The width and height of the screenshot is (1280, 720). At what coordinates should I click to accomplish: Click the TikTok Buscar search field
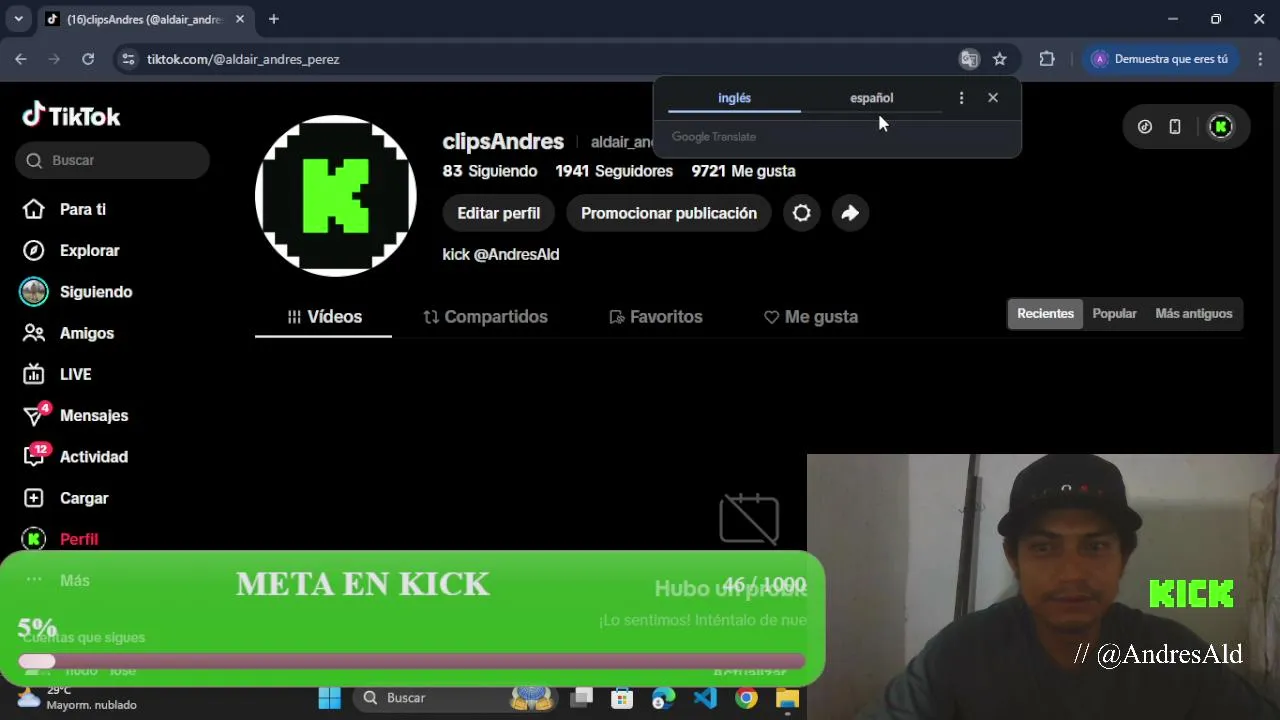tap(112, 160)
